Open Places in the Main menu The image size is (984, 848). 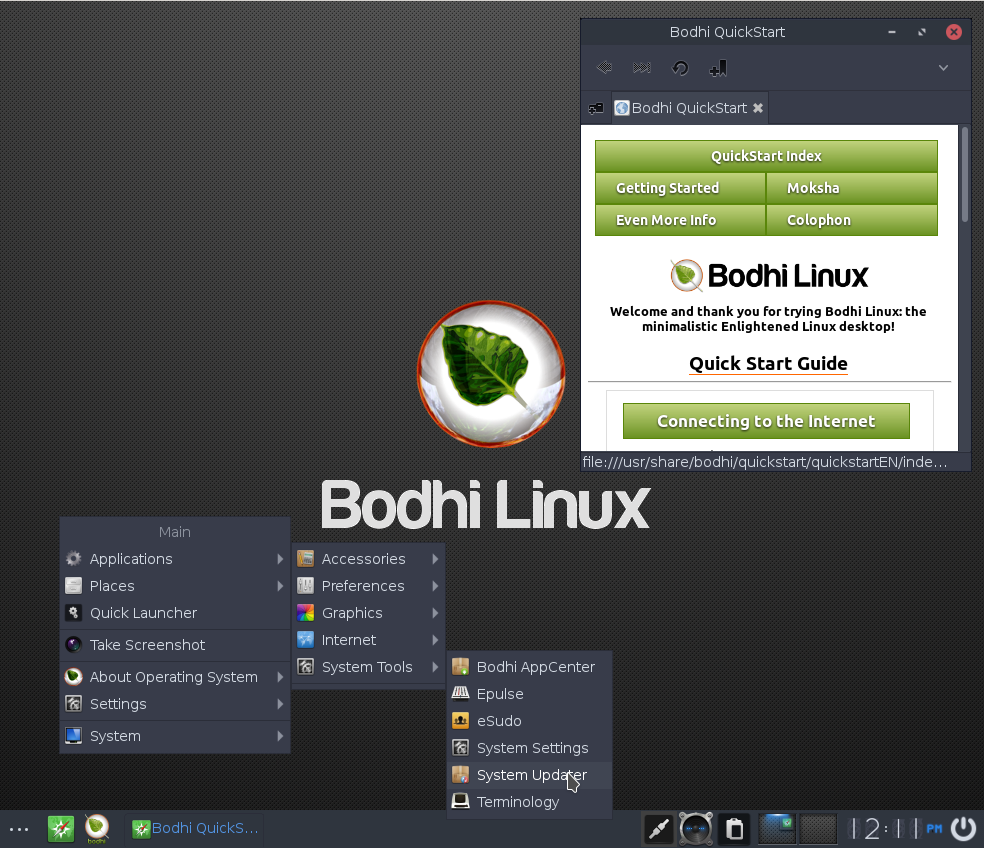175,586
